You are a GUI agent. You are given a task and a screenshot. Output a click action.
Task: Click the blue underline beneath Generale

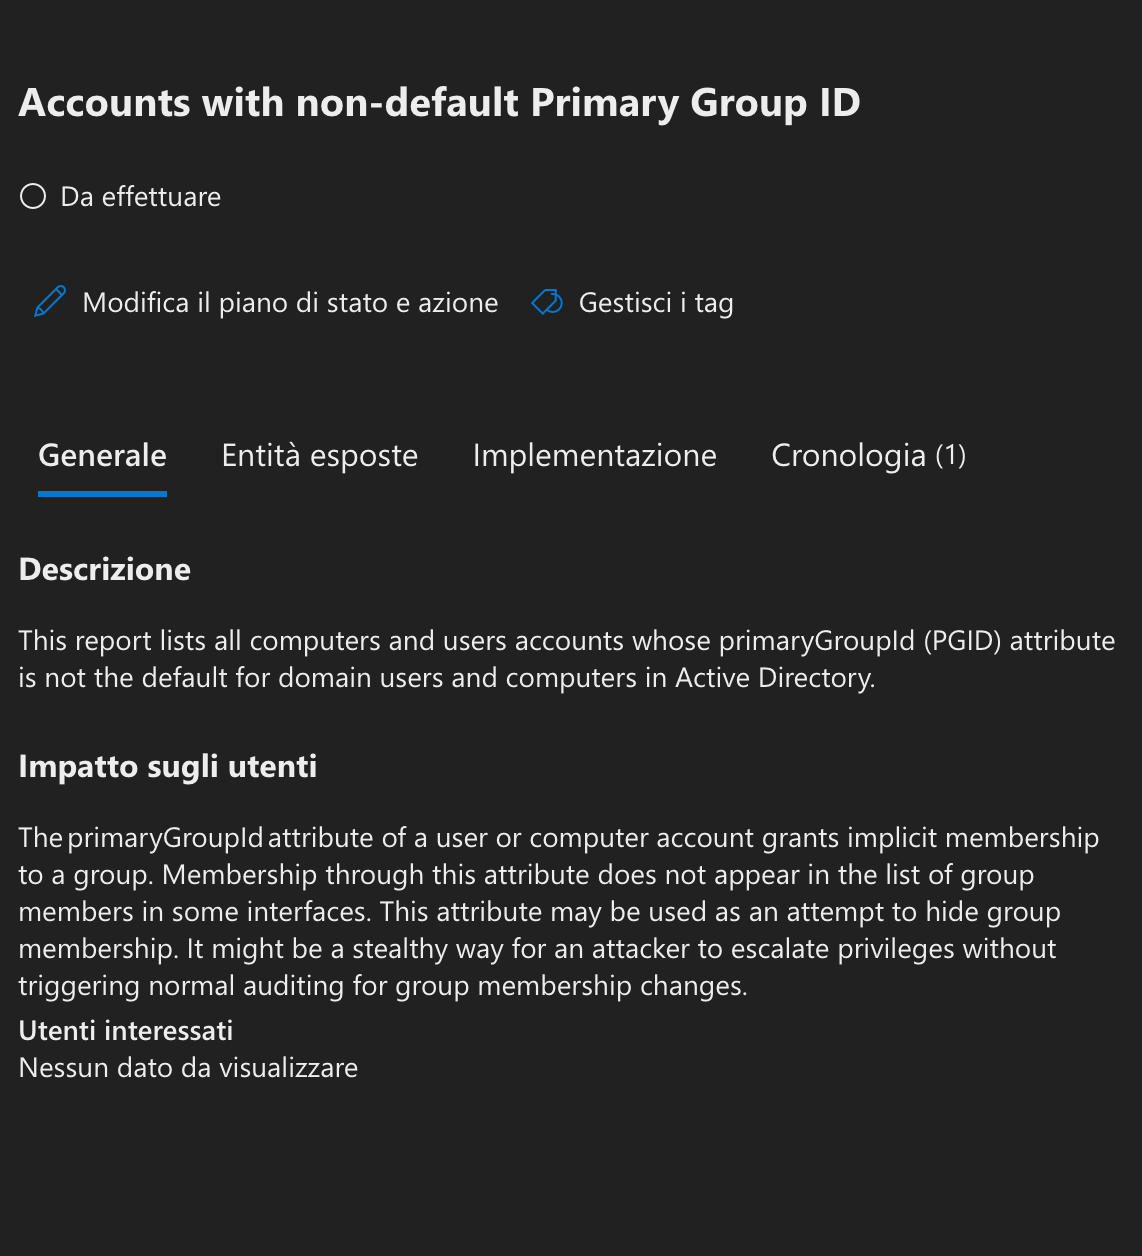pyautogui.click(x=101, y=493)
